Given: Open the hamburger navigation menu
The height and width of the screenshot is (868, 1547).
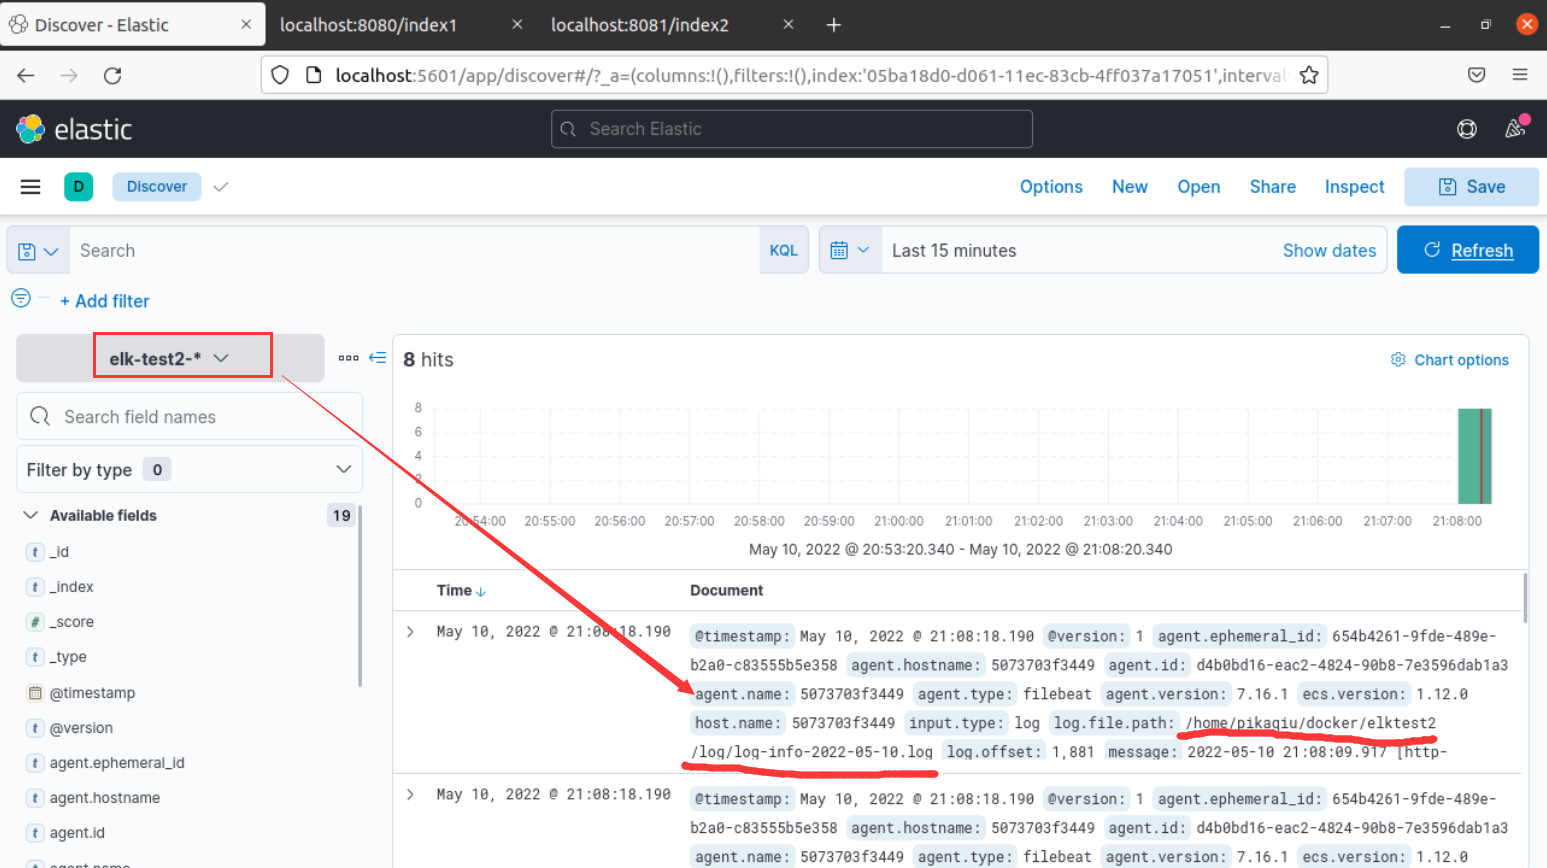Looking at the screenshot, I should (31, 187).
